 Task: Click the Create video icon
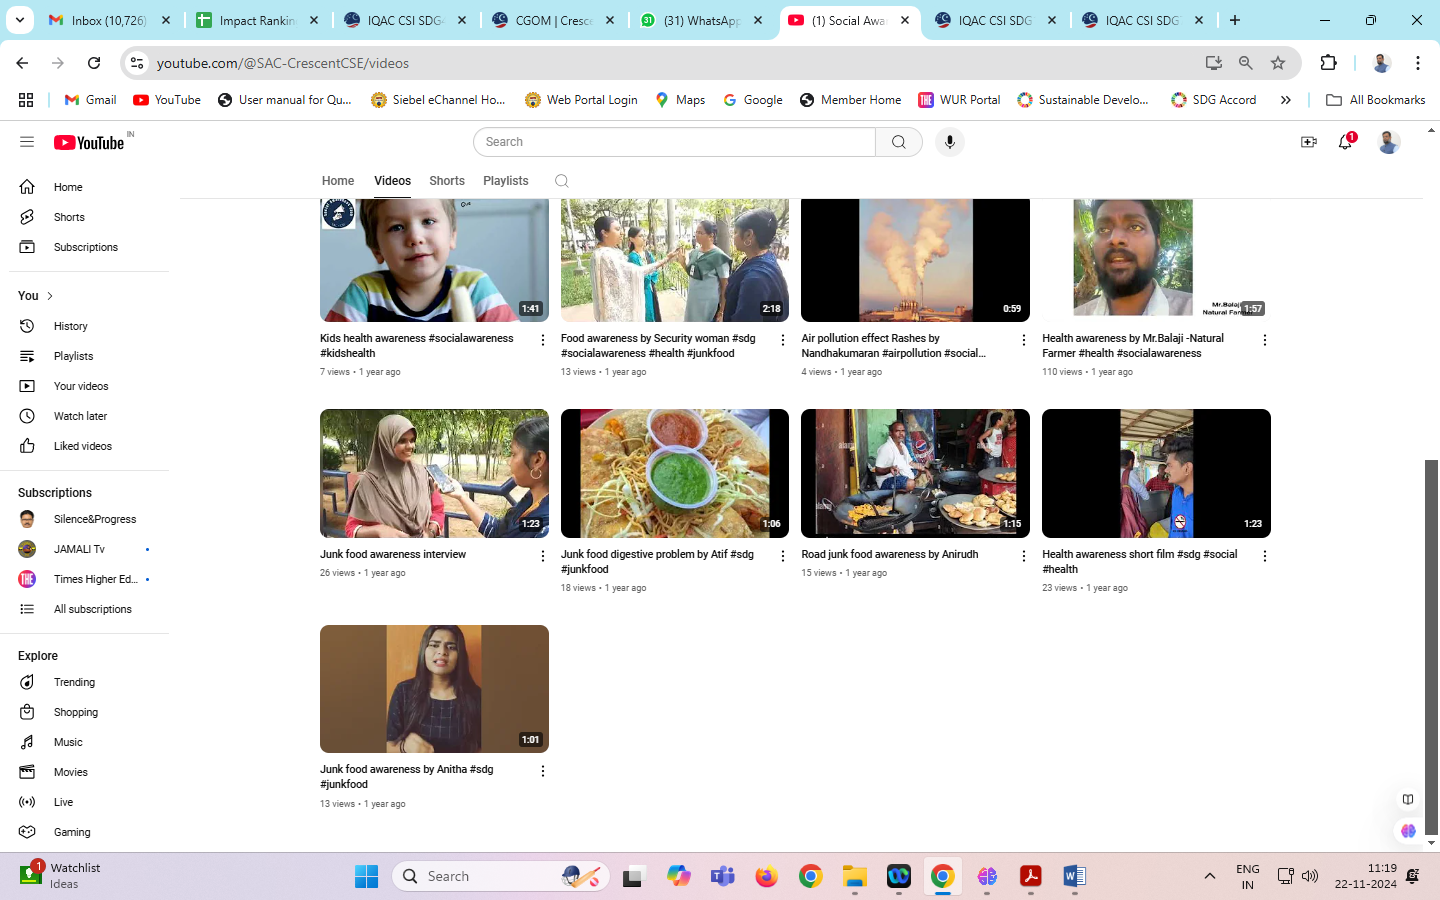[1308, 142]
